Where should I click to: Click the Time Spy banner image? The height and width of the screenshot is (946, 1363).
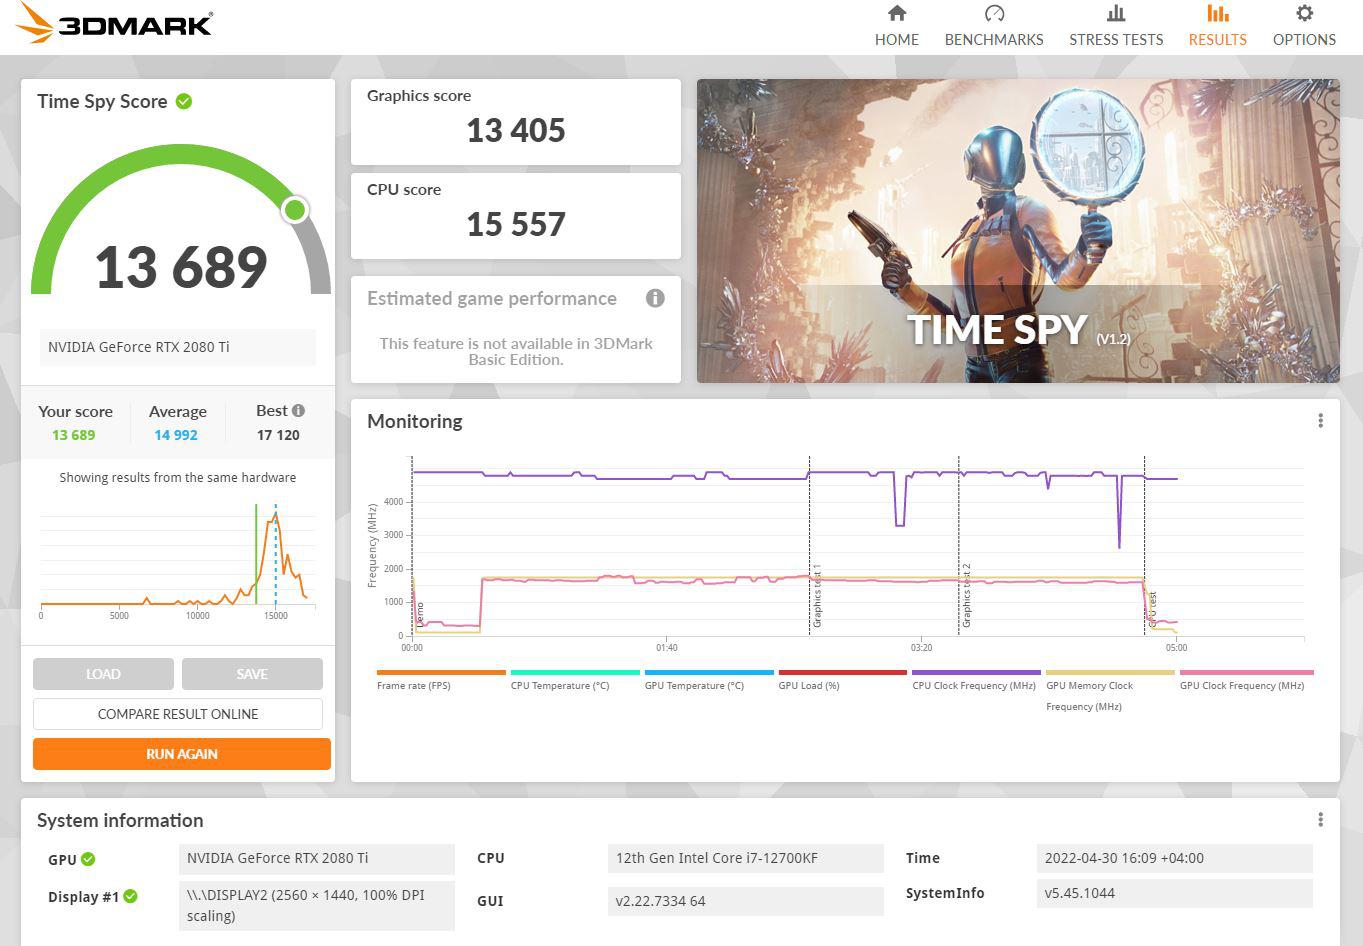[x=1018, y=231]
